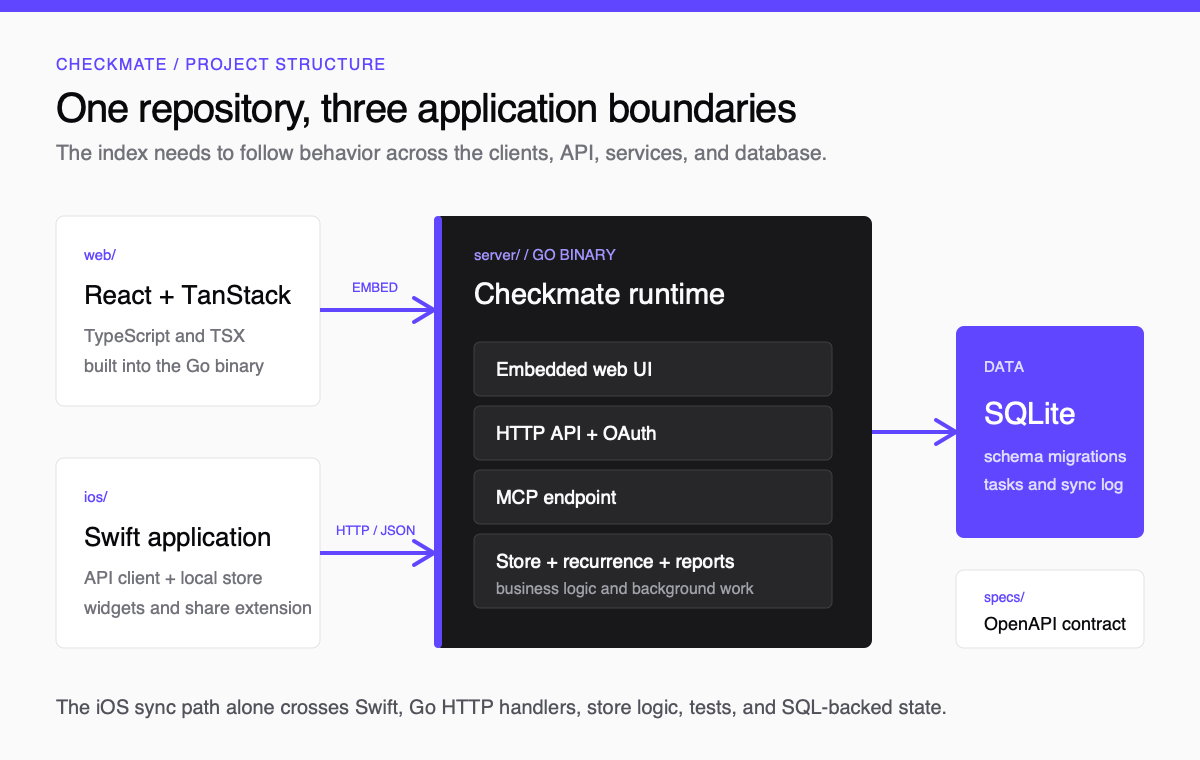This screenshot has height=760, width=1200.
Task: Select the 'Checkmate runtime' heading
Action: tap(599, 294)
